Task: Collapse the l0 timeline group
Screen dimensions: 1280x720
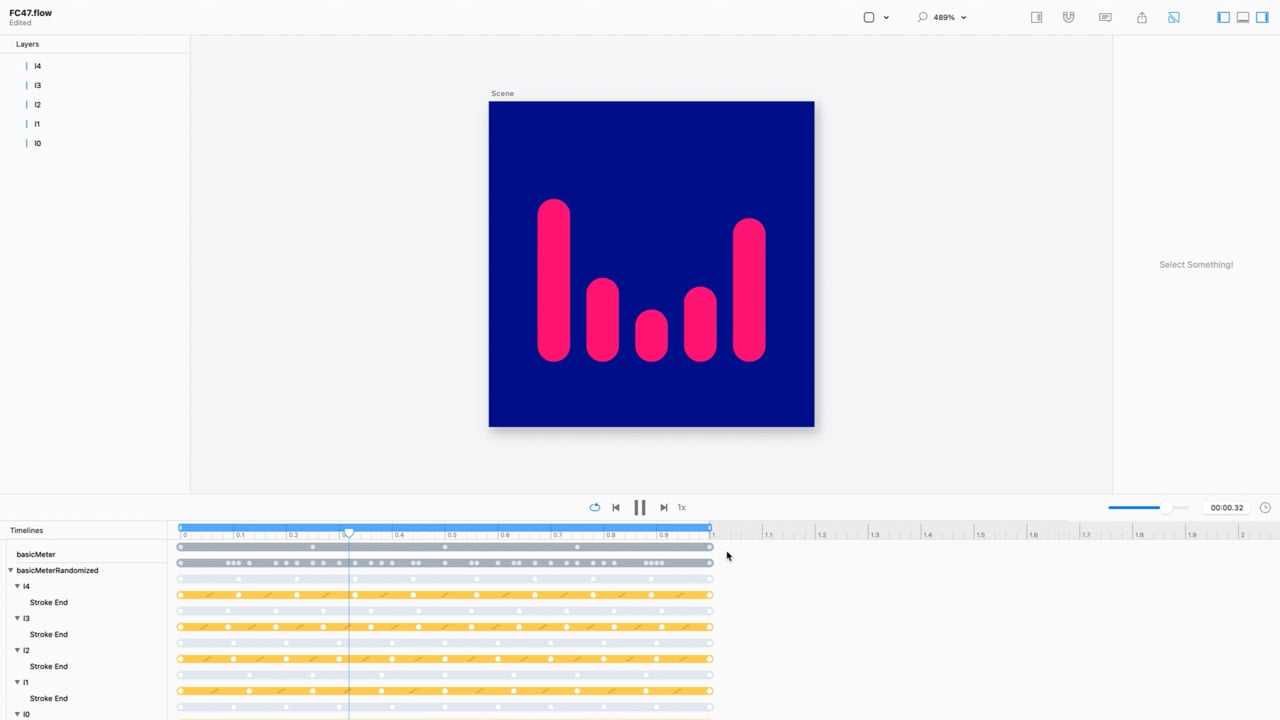Action: tap(17, 714)
